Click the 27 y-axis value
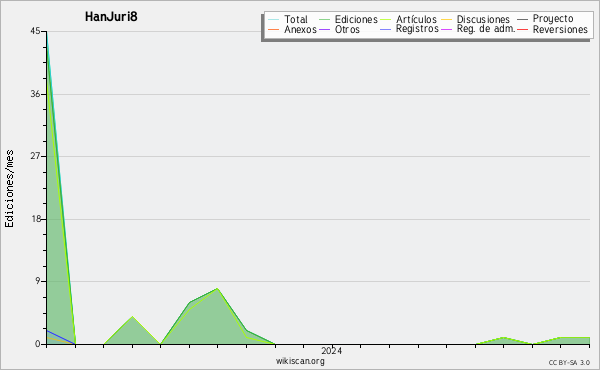Screen dimensions: 600x370 point(35,156)
